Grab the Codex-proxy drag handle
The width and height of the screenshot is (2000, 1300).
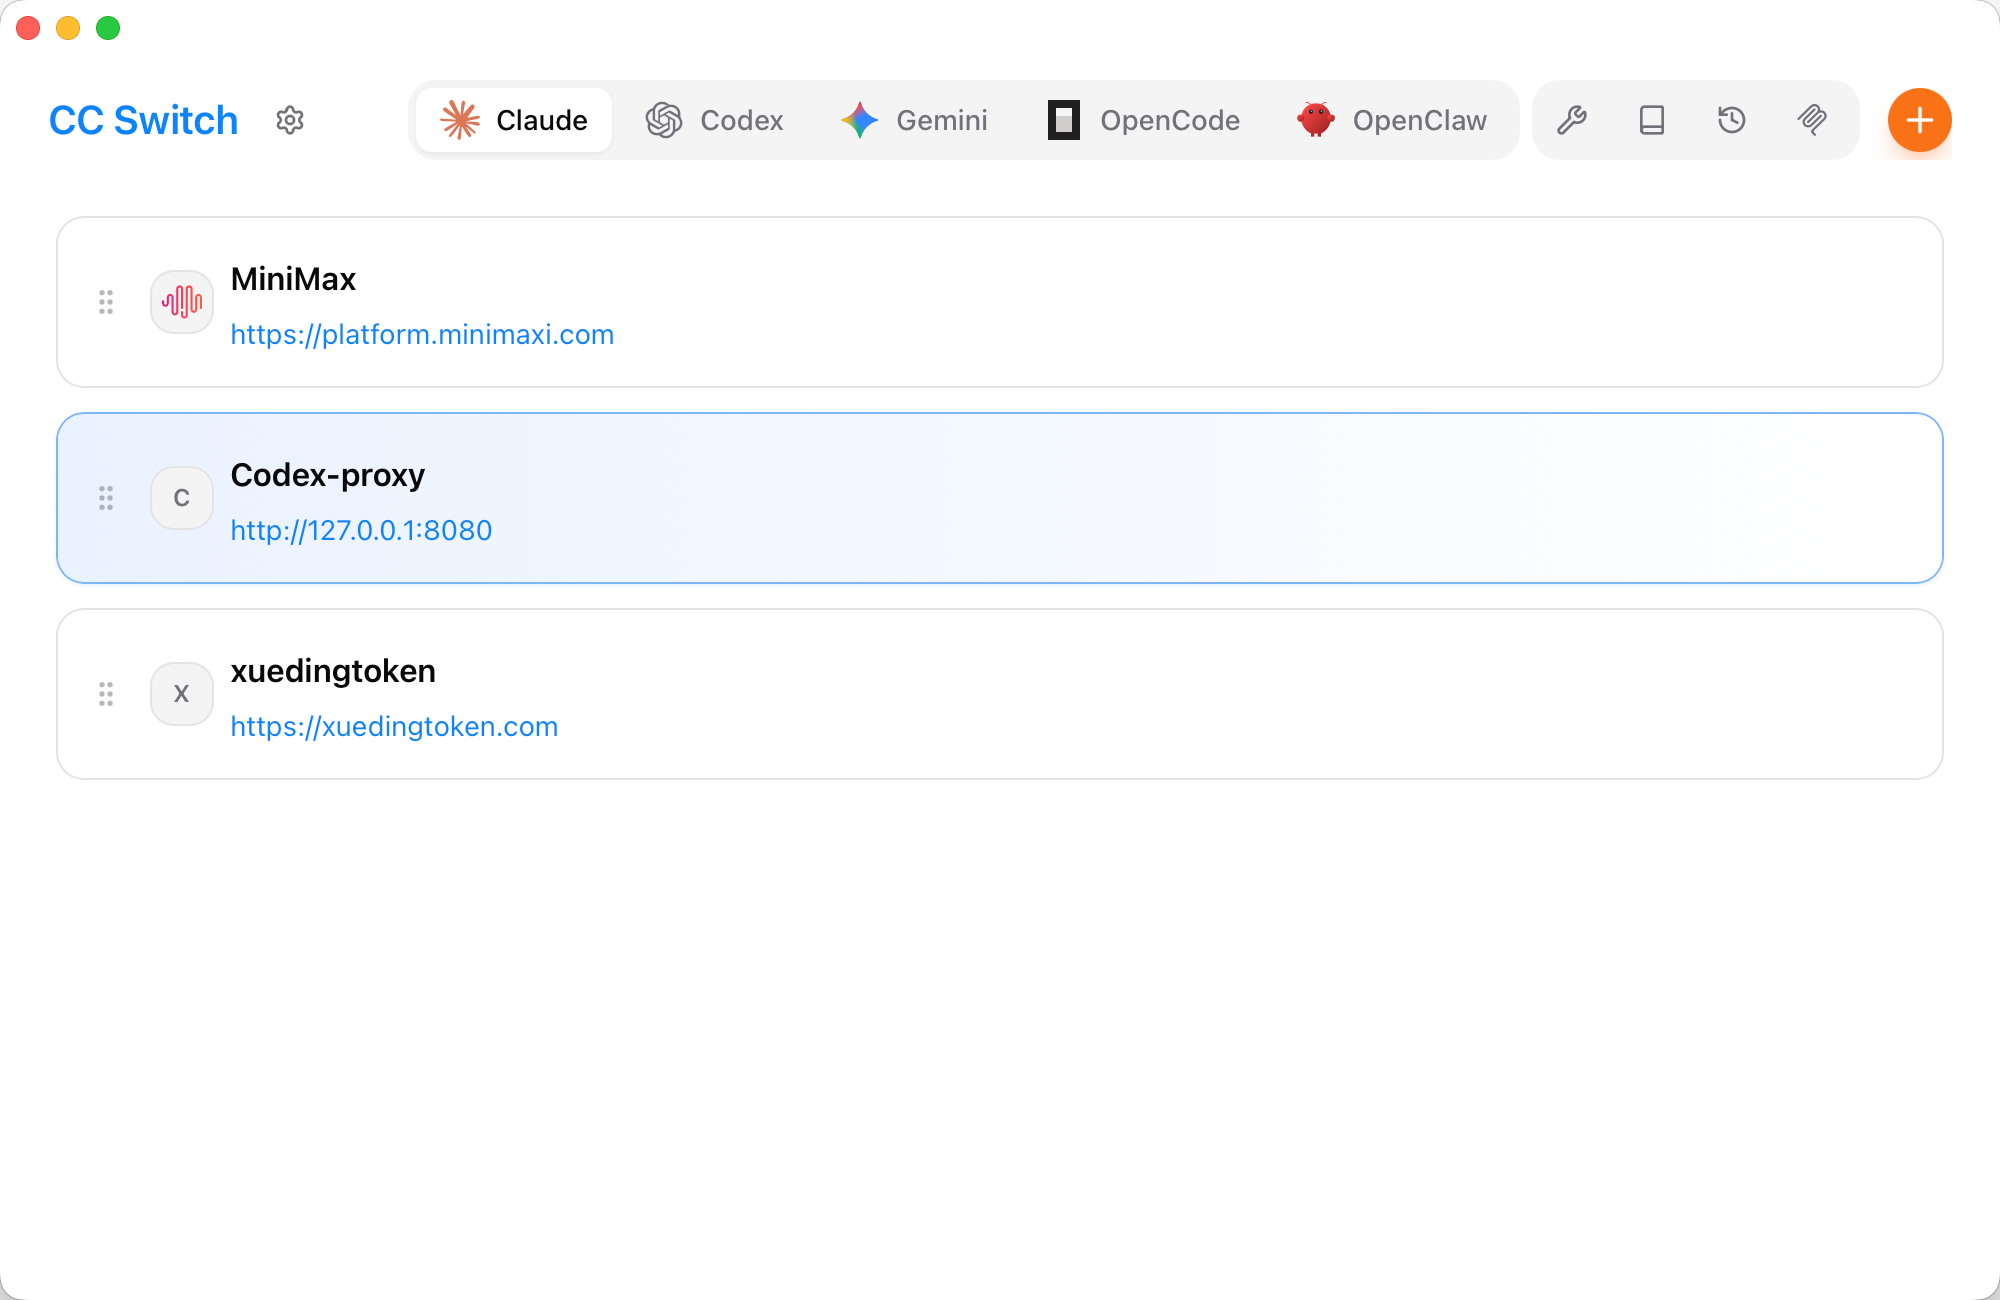pos(106,498)
